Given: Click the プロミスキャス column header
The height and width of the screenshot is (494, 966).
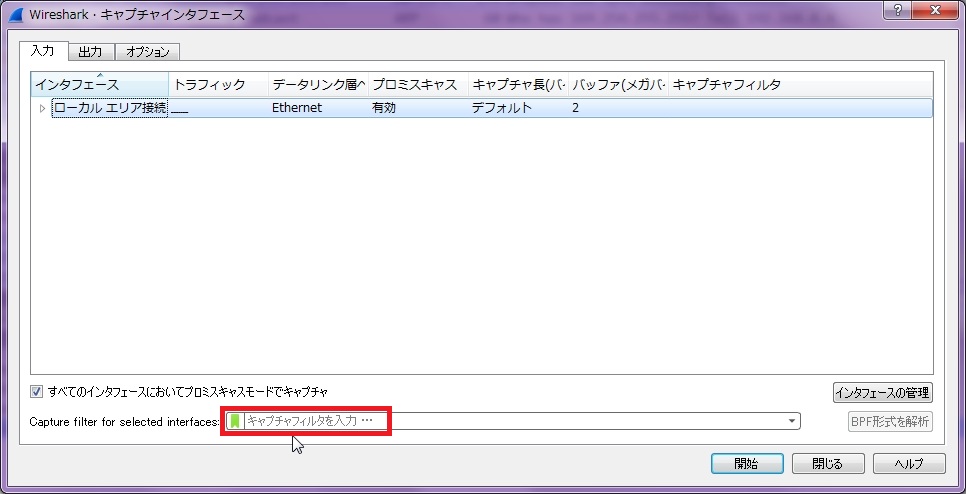Looking at the screenshot, I should (418, 85).
